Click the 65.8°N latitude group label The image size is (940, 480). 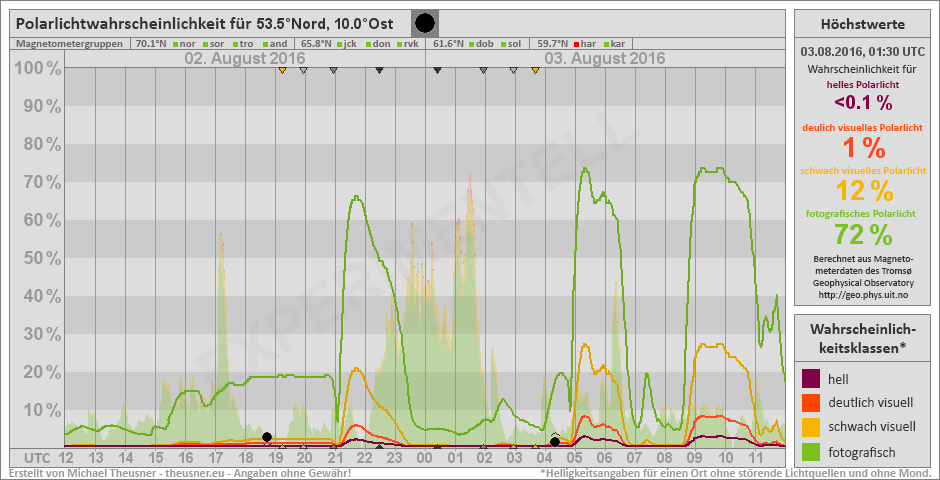pyautogui.click(x=316, y=44)
